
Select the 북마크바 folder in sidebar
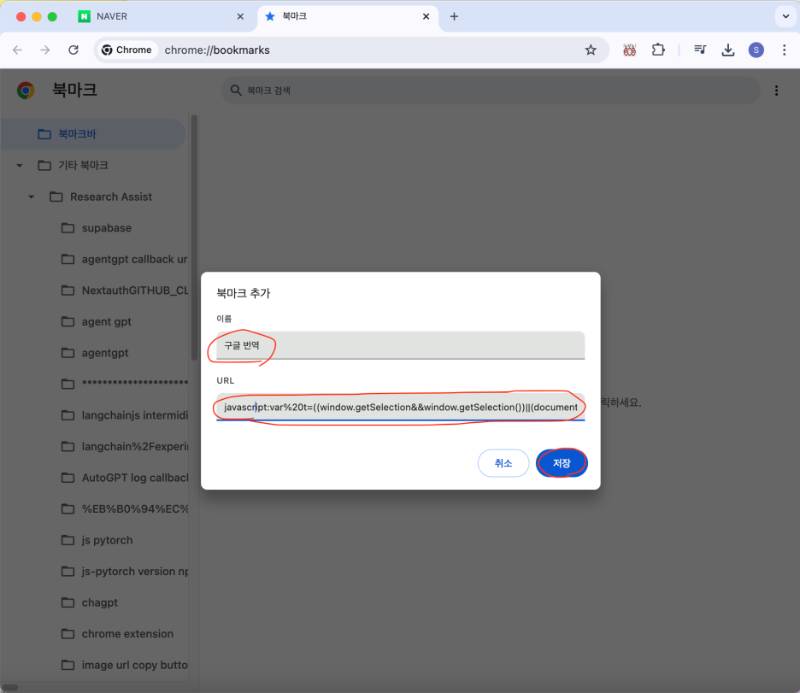(77, 134)
